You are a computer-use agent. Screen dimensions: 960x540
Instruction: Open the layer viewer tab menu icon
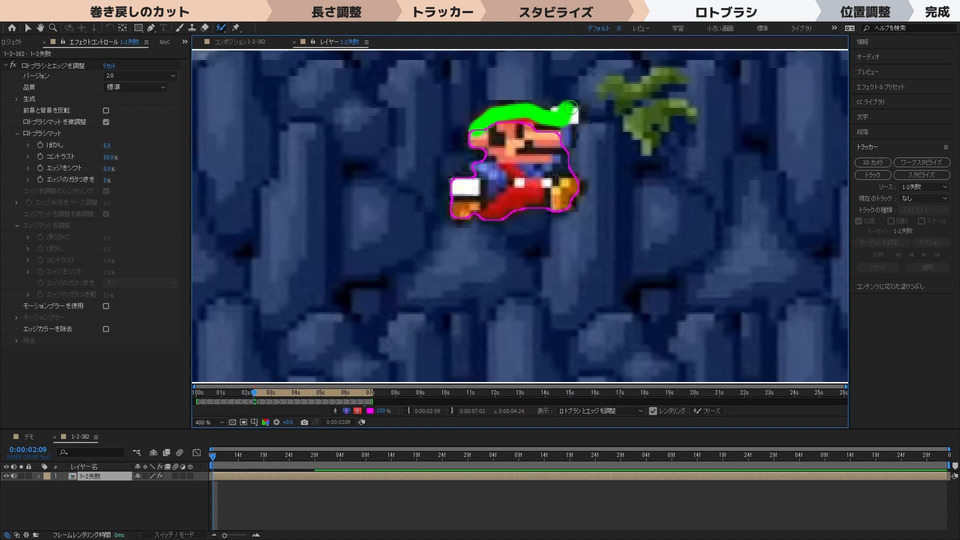(x=366, y=42)
